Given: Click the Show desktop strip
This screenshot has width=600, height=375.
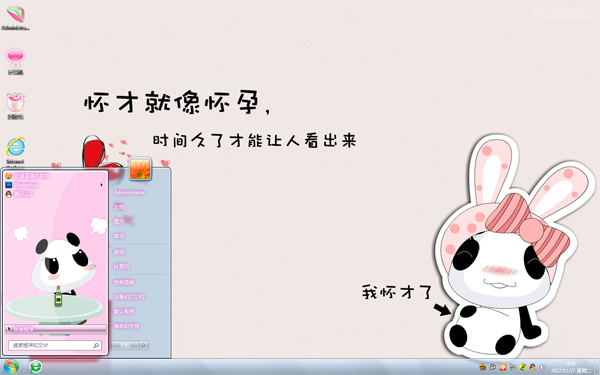Looking at the screenshot, I should click(x=597, y=367).
